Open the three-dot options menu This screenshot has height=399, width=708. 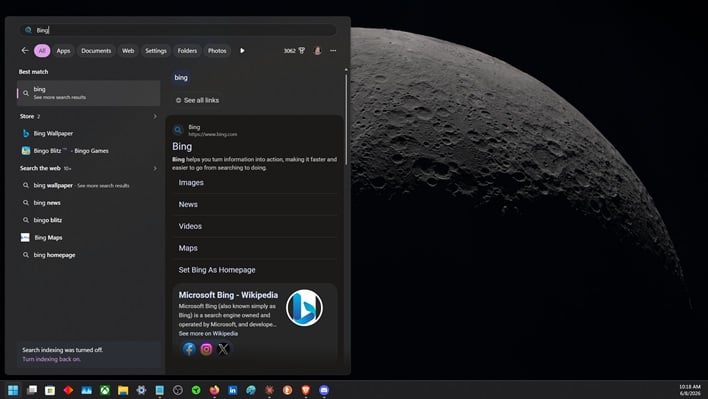333,51
